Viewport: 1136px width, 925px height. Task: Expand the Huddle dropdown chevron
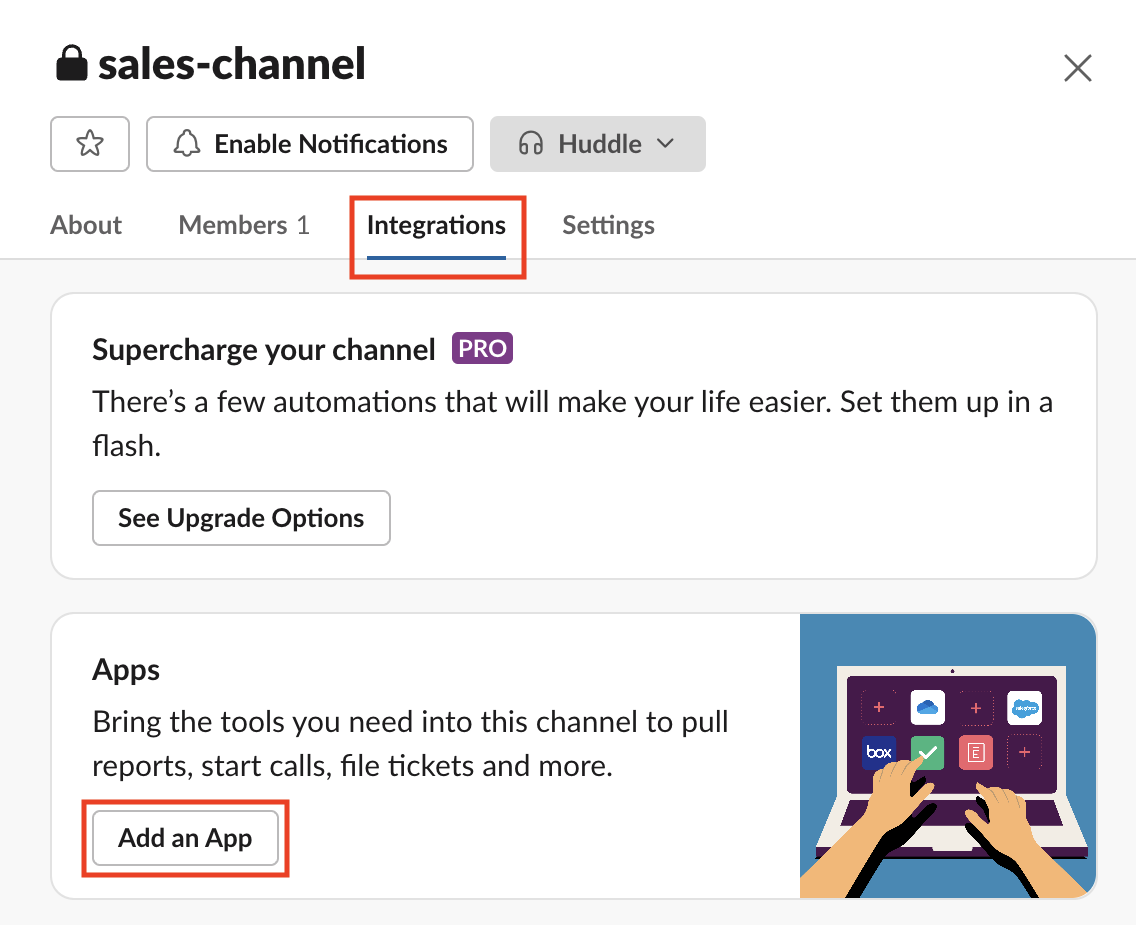click(666, 144)
